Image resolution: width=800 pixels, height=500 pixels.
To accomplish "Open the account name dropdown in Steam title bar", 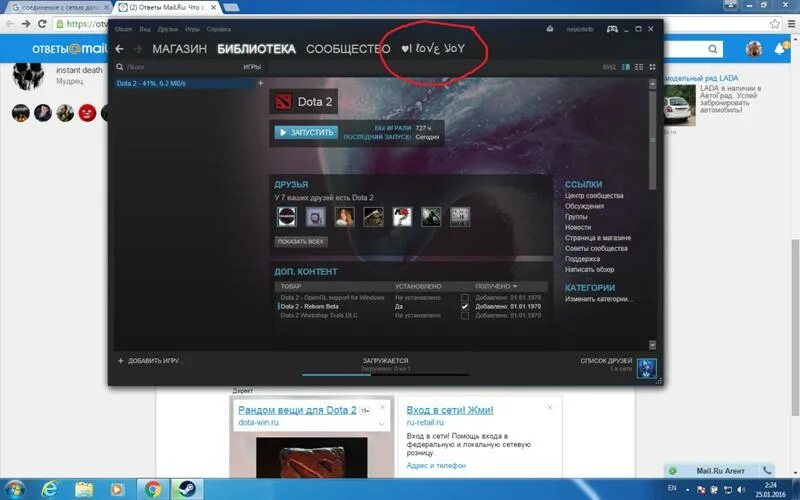I will coord(580,29).
